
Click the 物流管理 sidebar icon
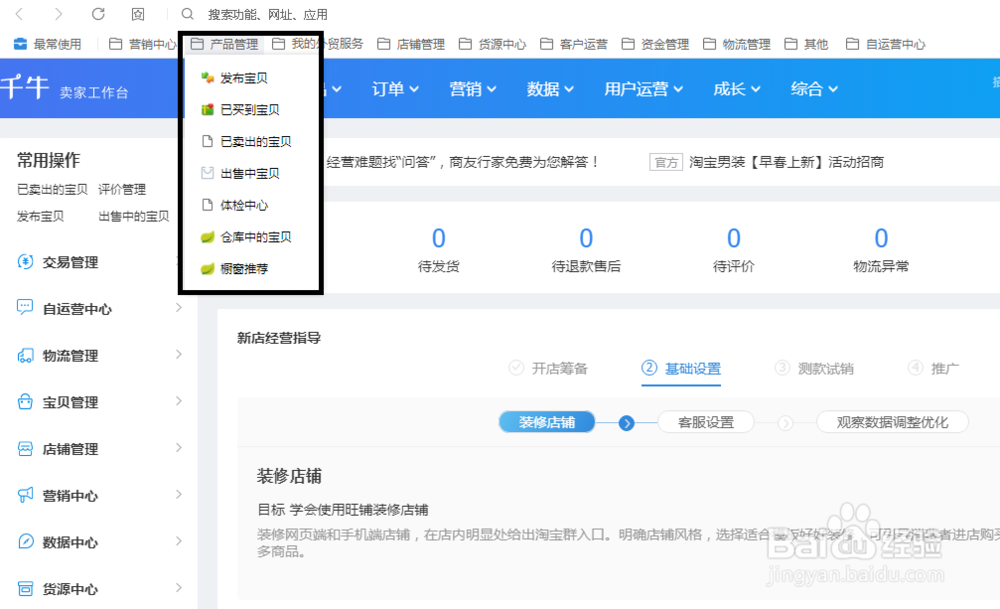24,355
